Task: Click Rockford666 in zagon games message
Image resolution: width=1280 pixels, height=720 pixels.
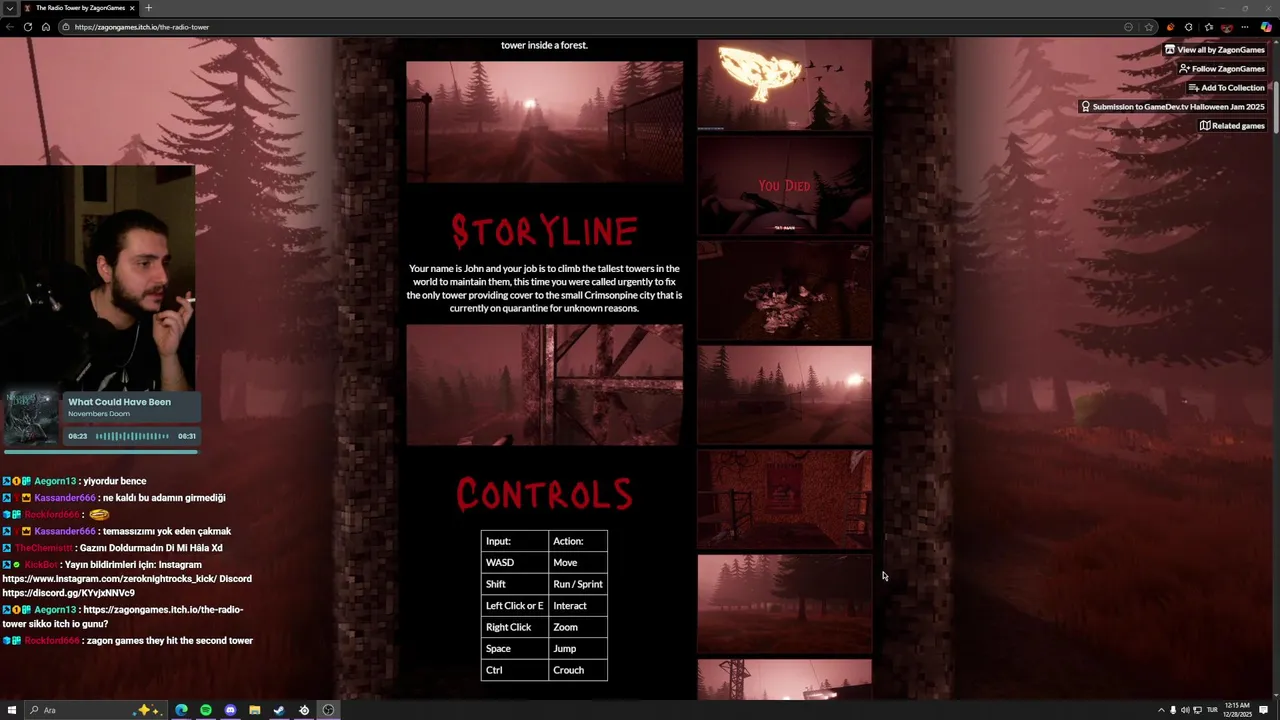Action: coord(51,641)
